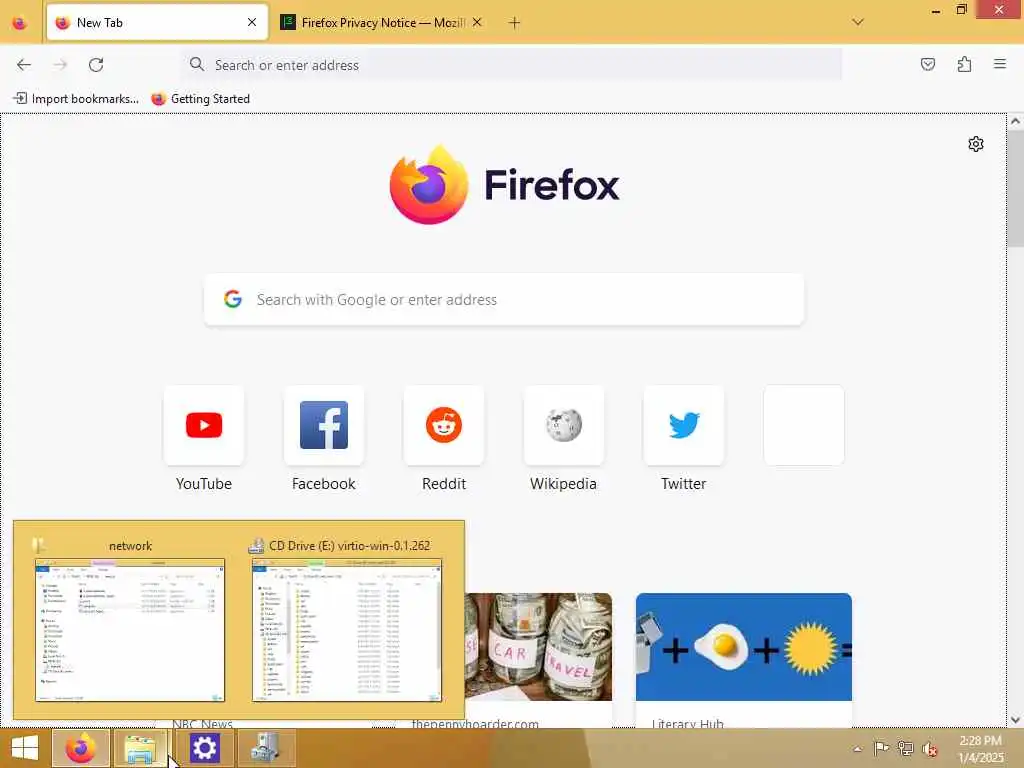Click the page scrollbar down arrow

[1015, 719]
